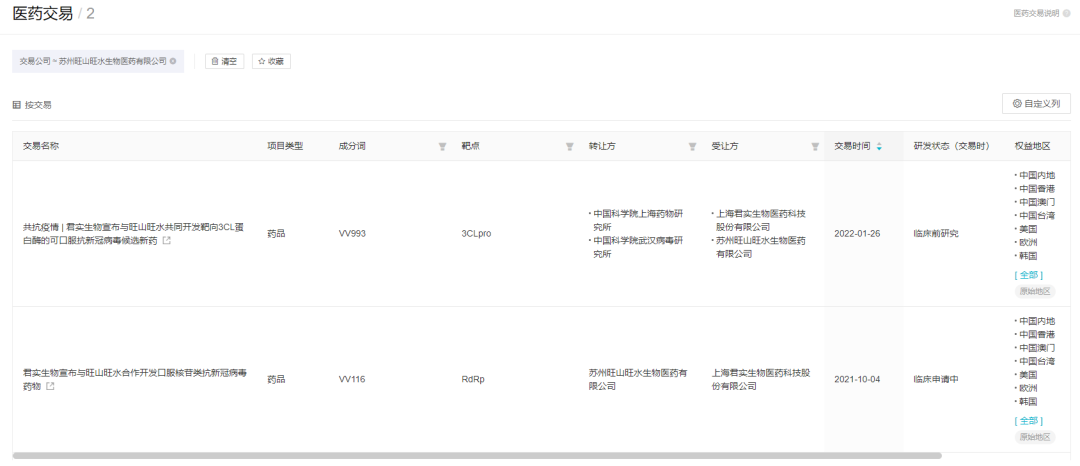Open external link icon for VV116 deal
This screenshot has height=466, width=1080.
pos(50,387)
